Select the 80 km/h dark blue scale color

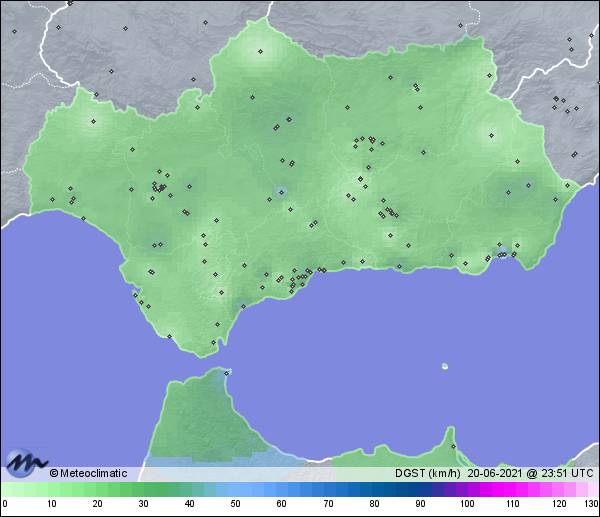coord(373,489)
